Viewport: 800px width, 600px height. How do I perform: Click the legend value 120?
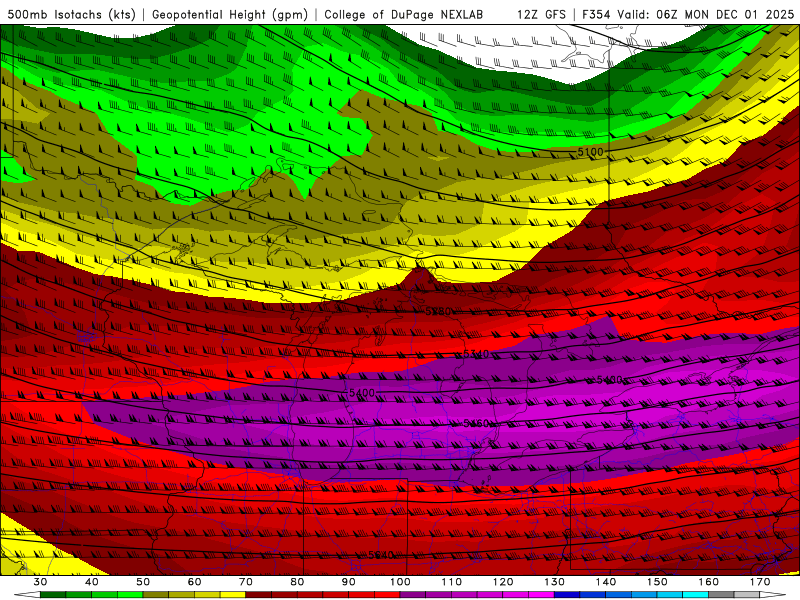(503, 582)
